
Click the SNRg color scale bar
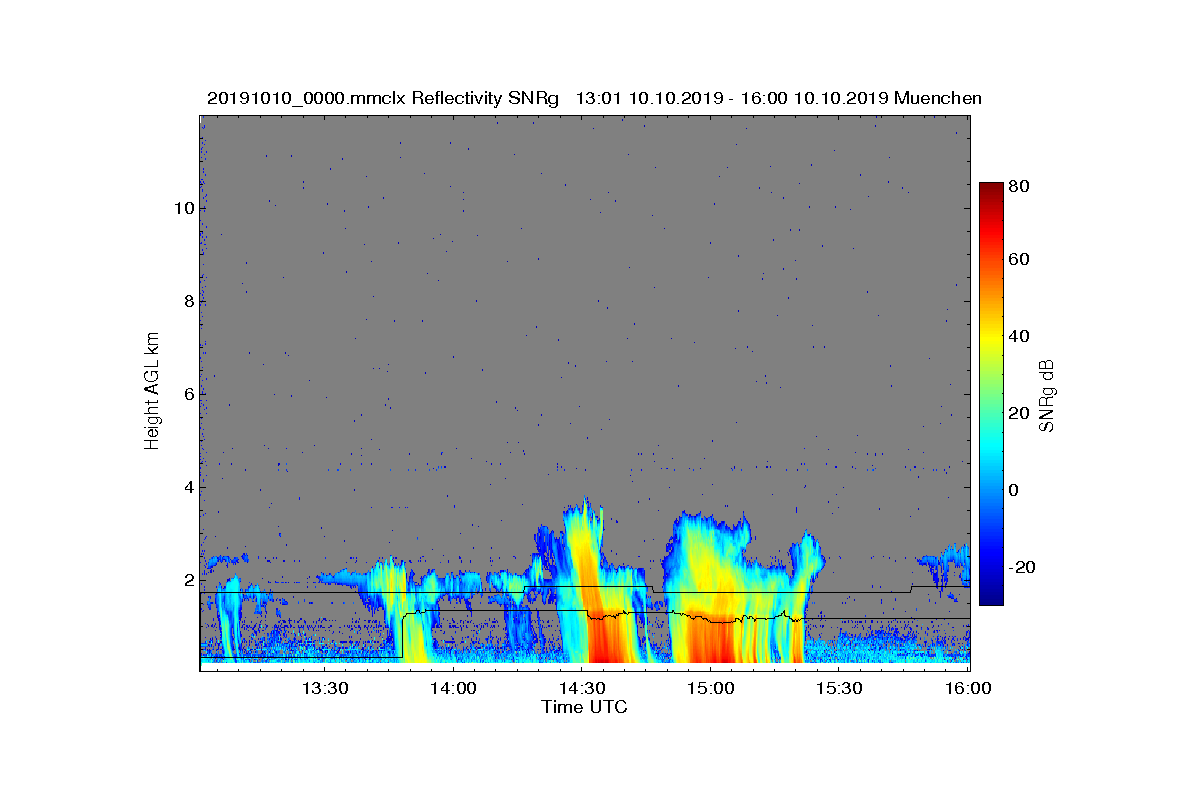point(990,394)
